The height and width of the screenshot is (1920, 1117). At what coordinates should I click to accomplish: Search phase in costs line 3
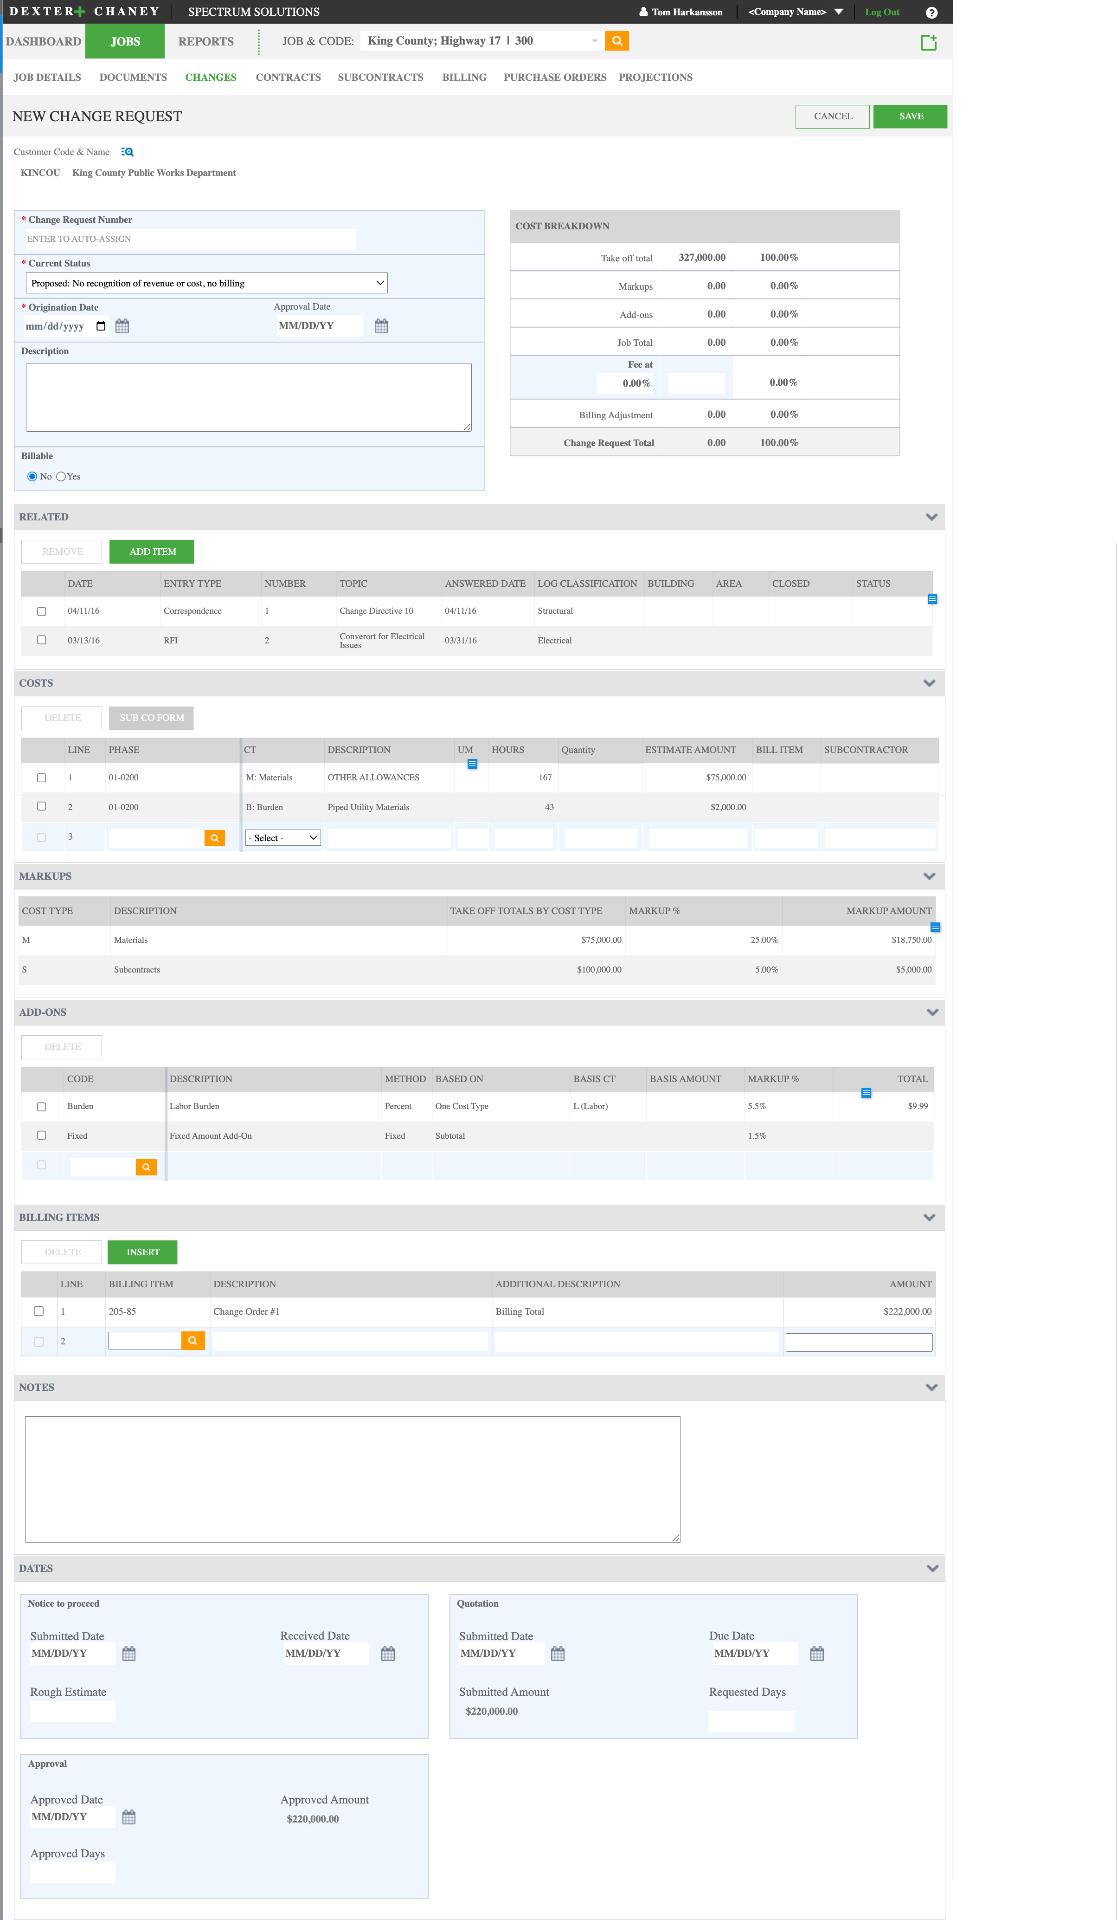(x=214, y=838)
